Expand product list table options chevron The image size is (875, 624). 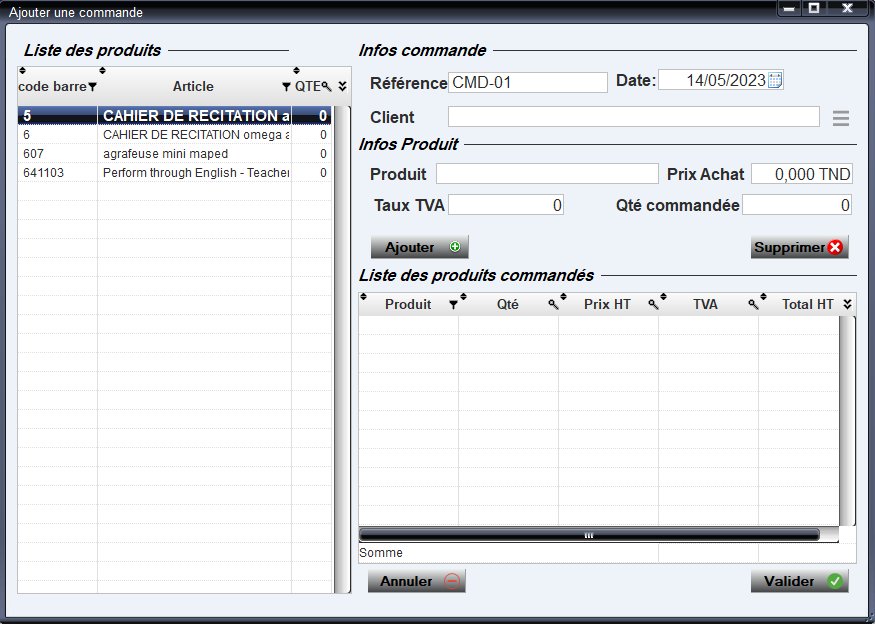click(342, 87)
